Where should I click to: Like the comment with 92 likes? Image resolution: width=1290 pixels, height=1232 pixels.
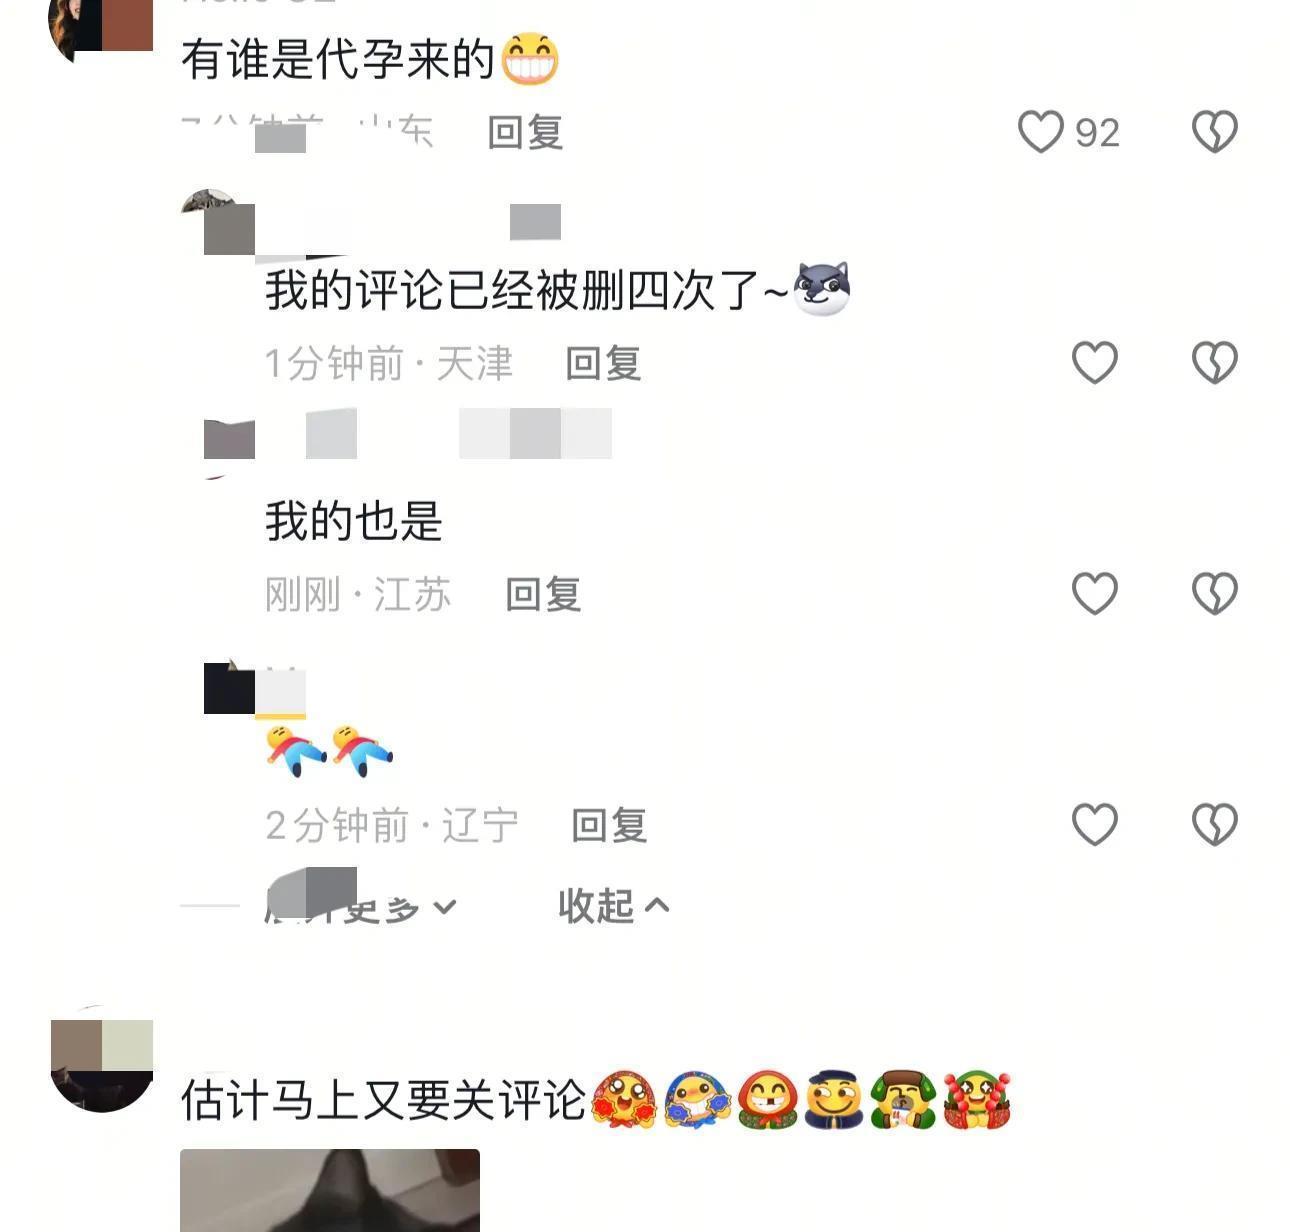point(1040,132)
